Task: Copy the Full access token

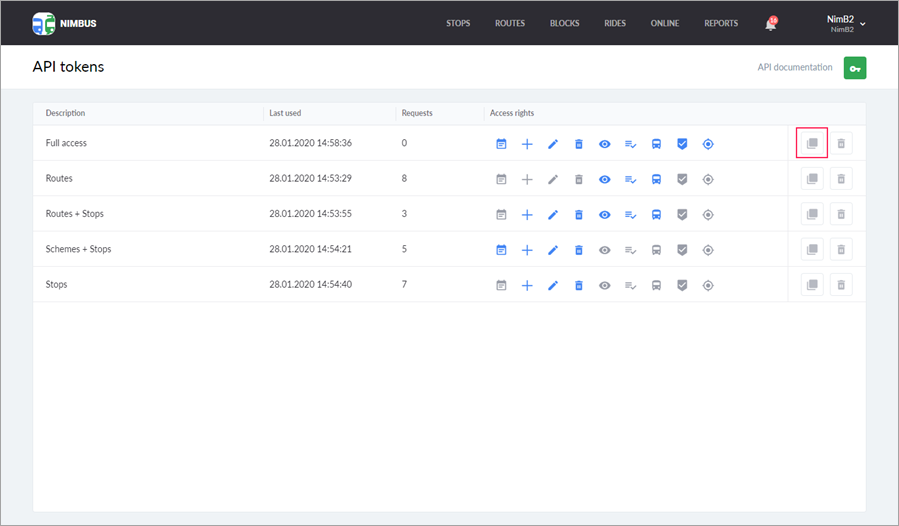Action: [812, 144]
